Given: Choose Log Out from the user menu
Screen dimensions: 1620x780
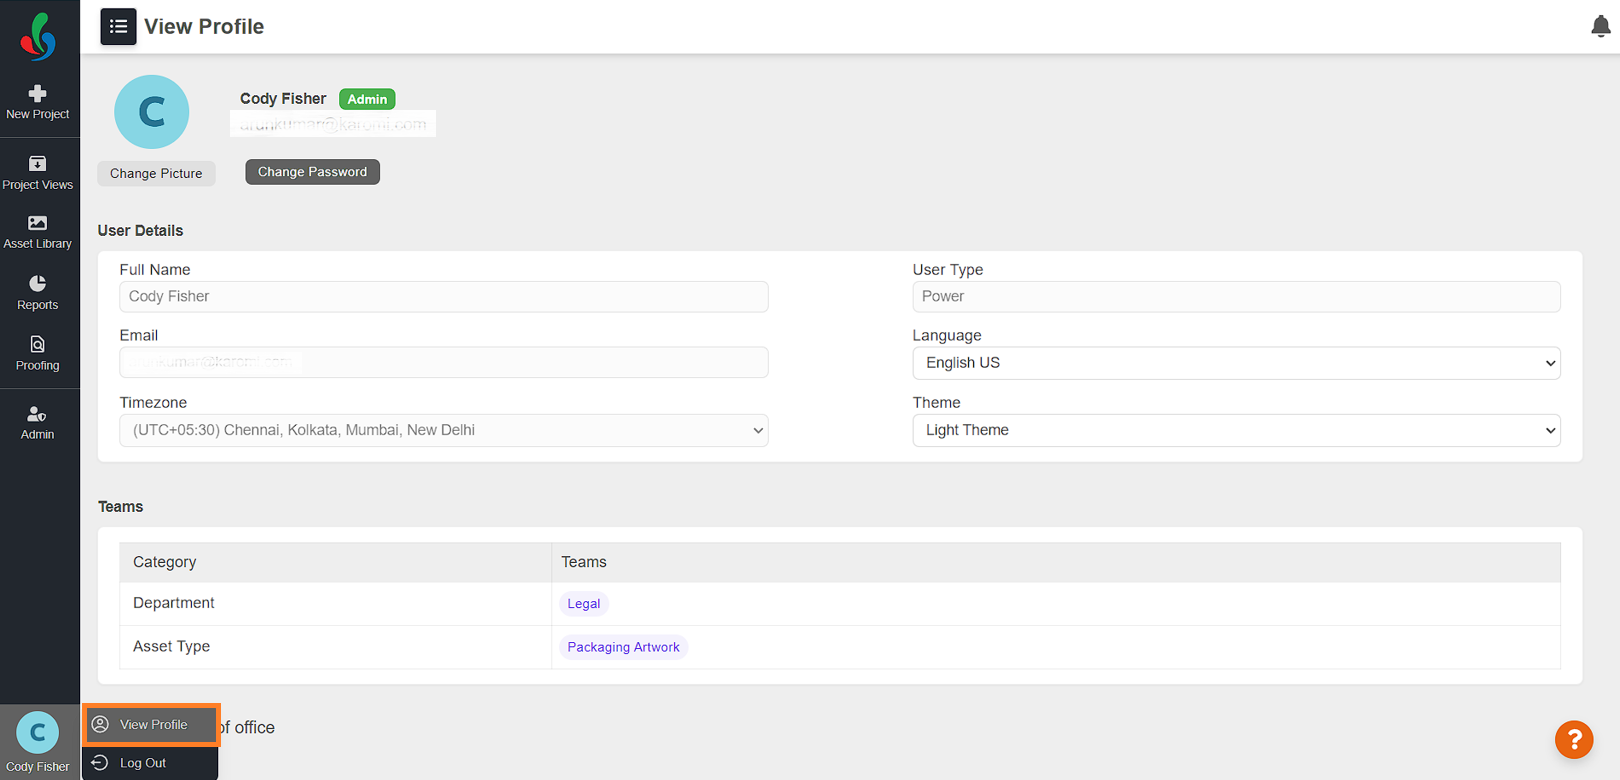Looking at the screenshot, I should click(x=150, y=763).
